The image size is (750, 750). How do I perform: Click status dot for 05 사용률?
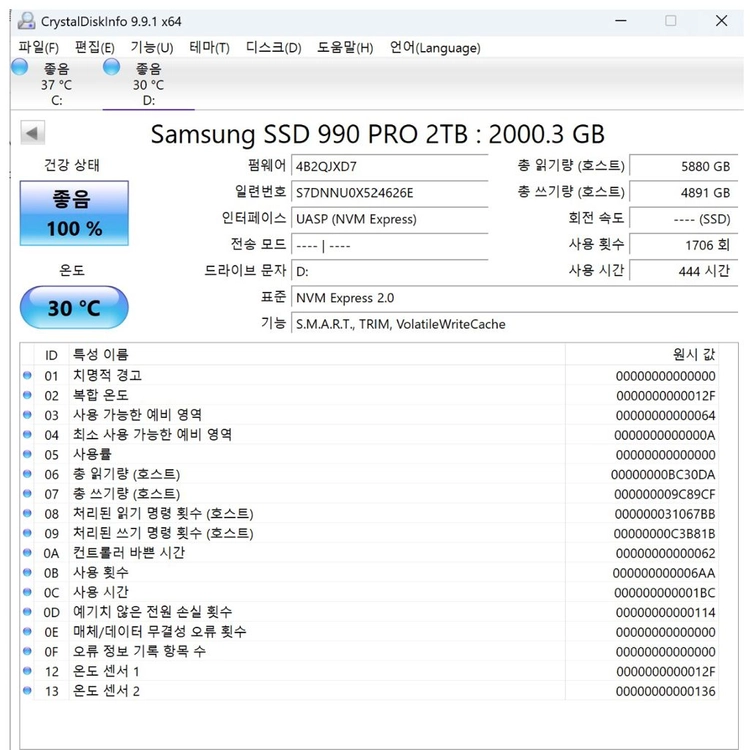(x=27, y=454)
